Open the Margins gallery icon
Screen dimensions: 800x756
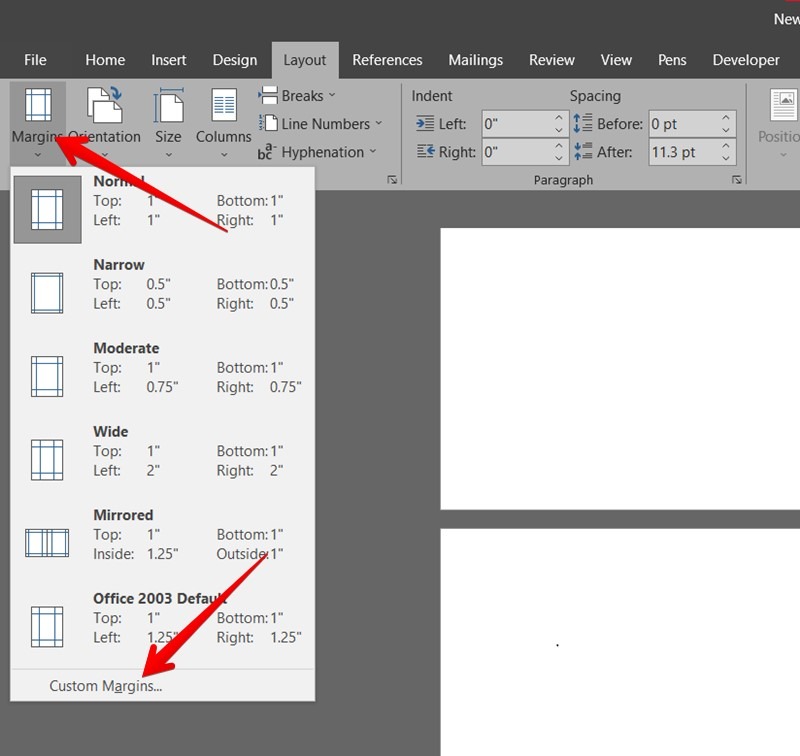36,105
